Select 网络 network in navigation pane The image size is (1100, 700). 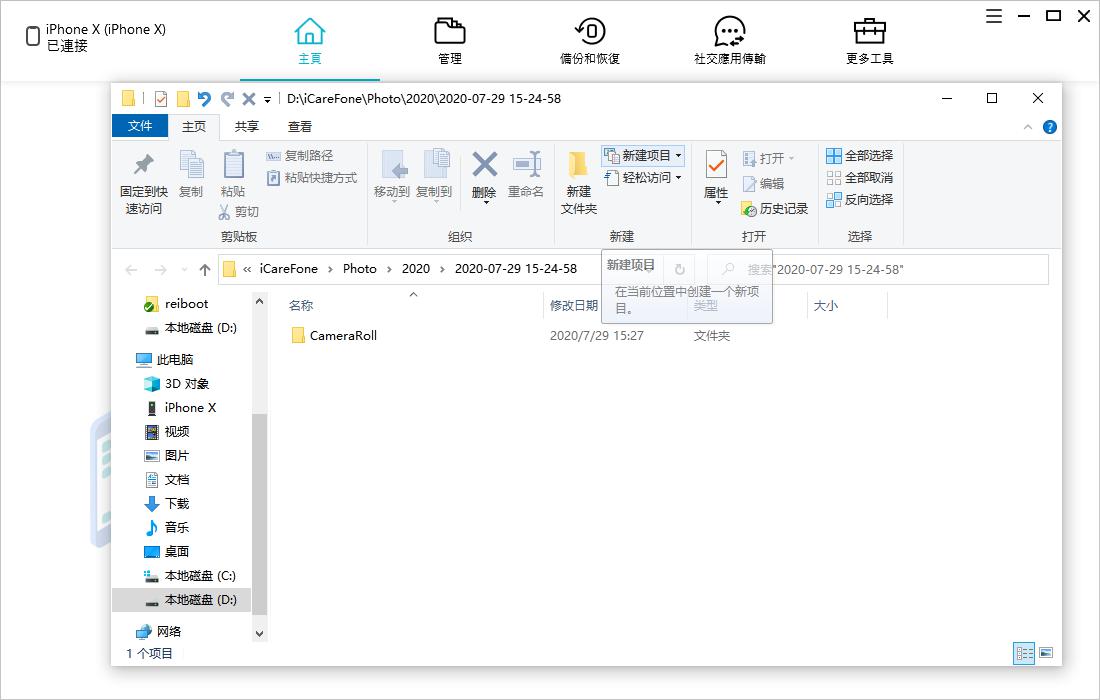point(158,631)
